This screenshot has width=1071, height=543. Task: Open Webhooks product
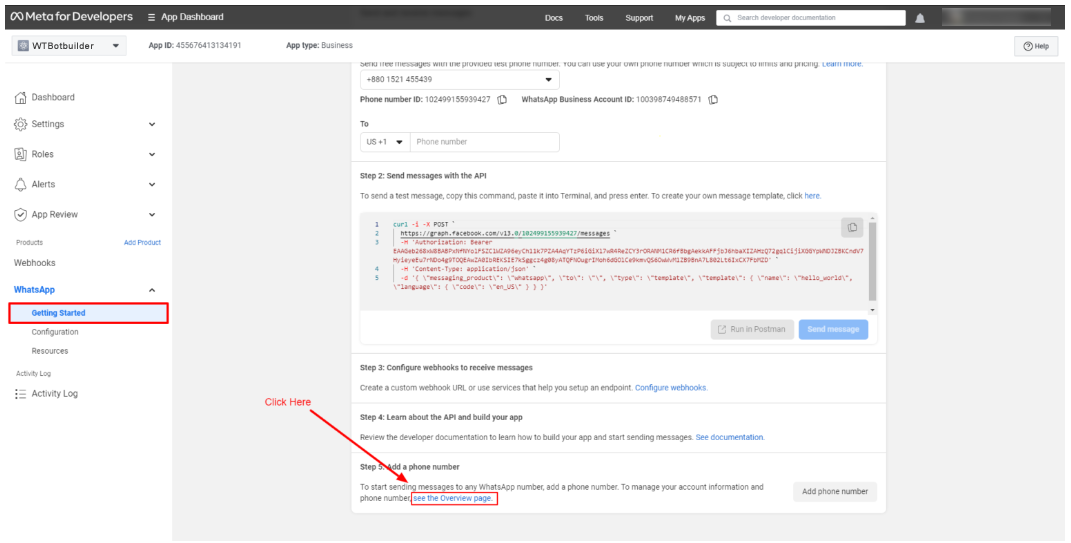point(35,263)
